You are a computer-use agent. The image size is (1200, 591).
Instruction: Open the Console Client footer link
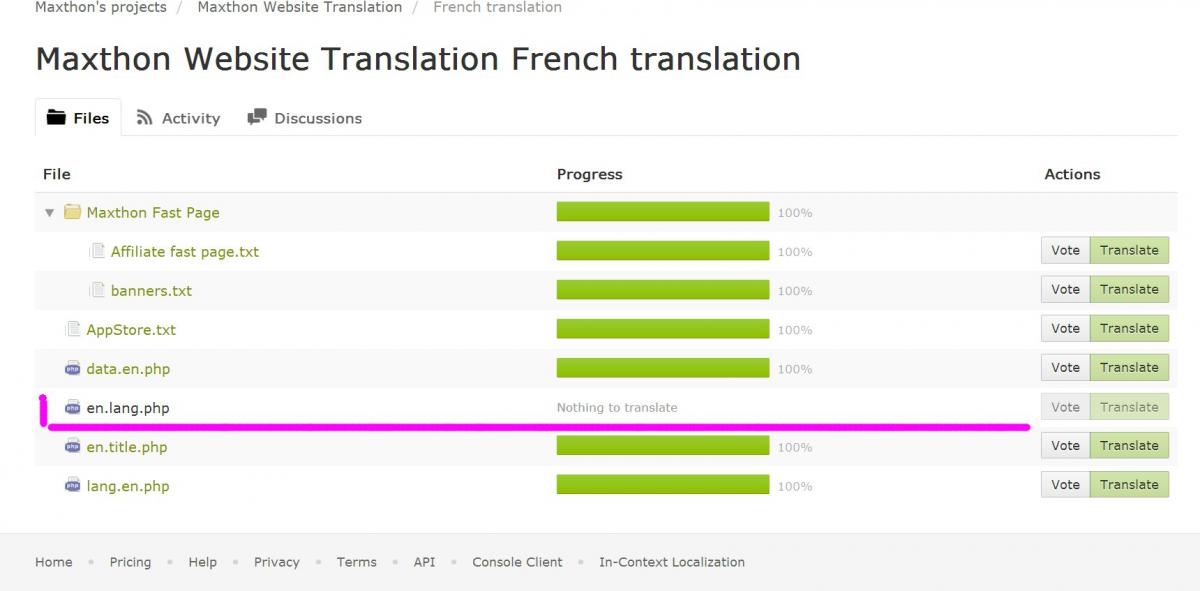click(x=517, y=562)
